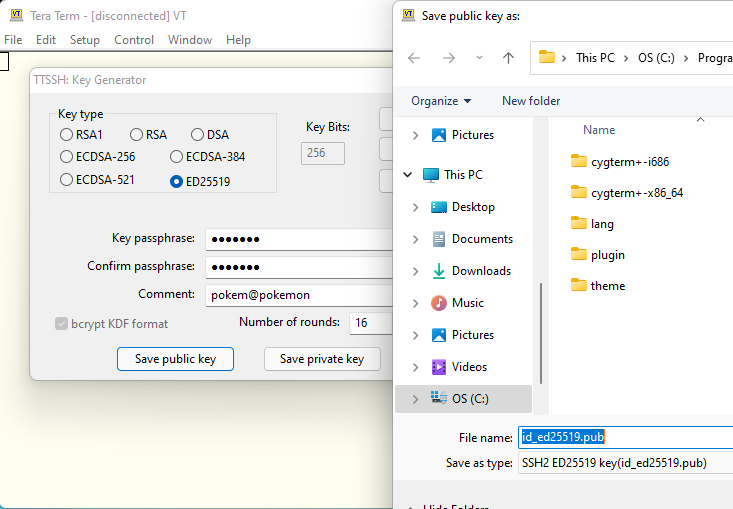Open the Control menu in Tera Term
The image size is (733, 509).
coord(134,40)
